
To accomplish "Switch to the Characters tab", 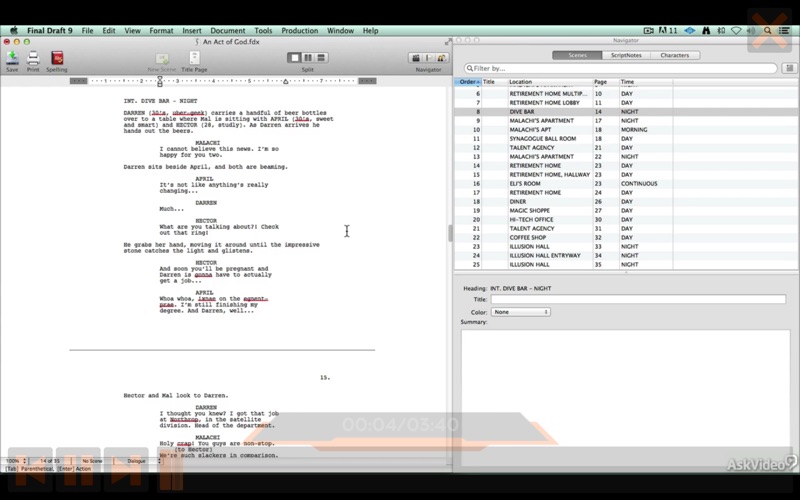I will [674, 55].
